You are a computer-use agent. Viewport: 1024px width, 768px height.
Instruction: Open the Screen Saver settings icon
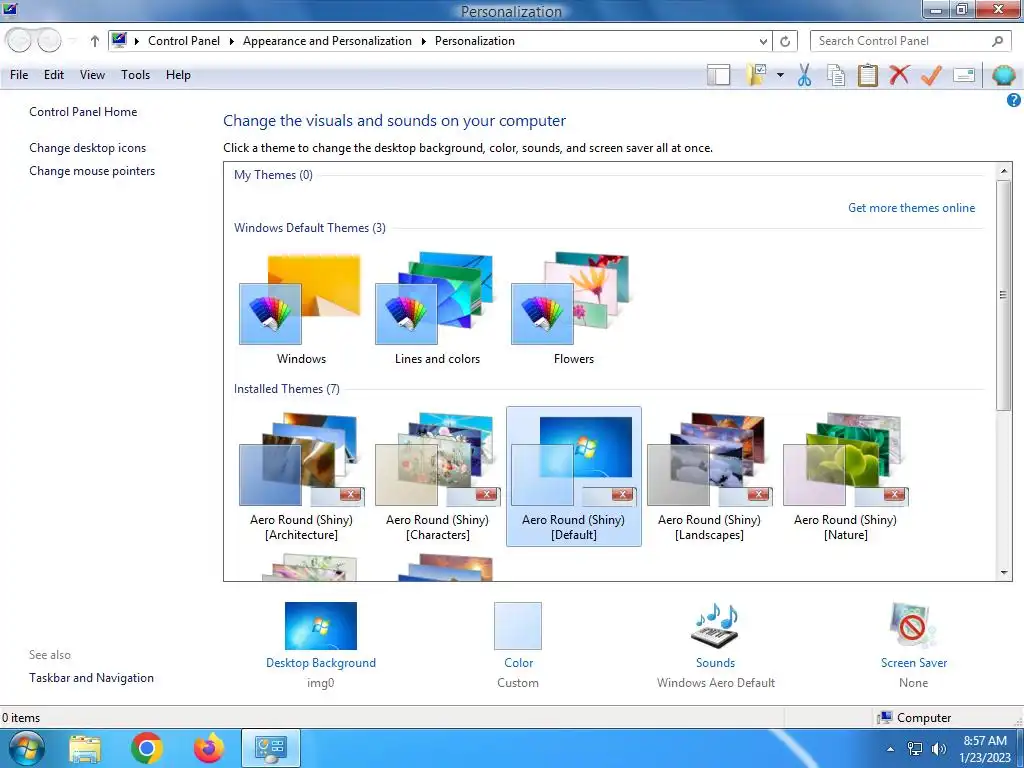tap(914, 626)
